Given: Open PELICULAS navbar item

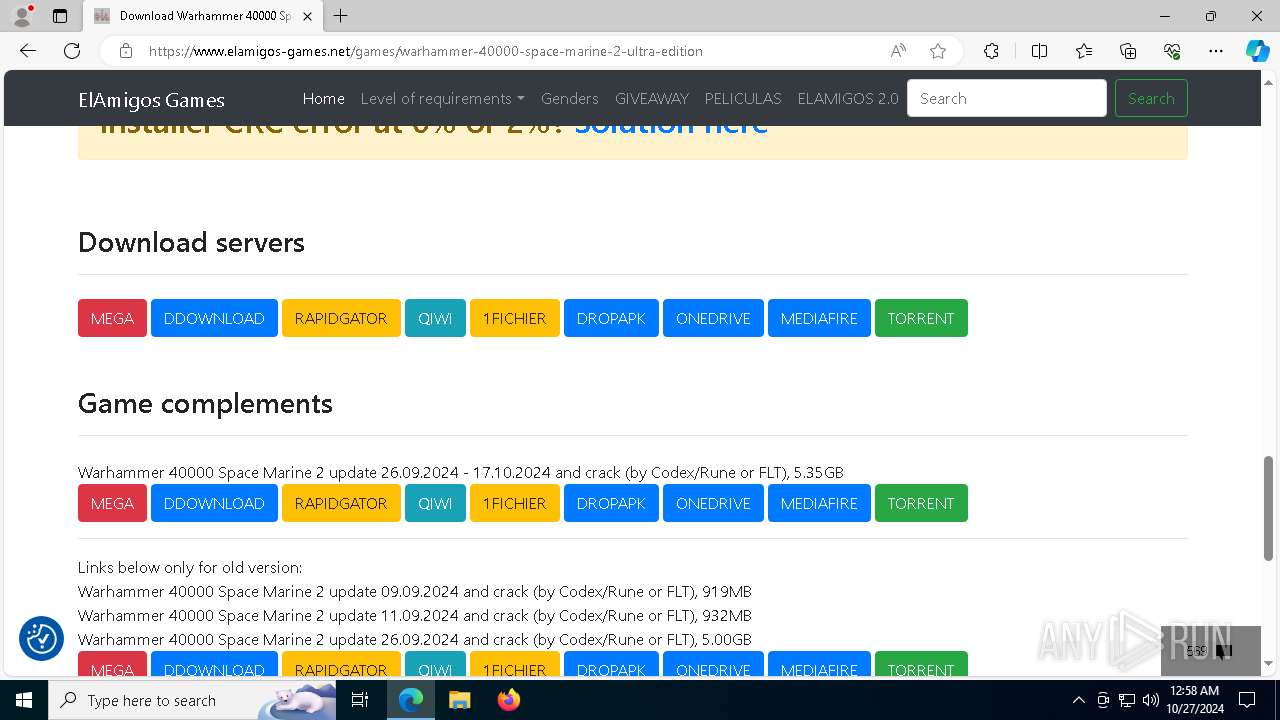Looking at the screenshot, I should 743,98.
